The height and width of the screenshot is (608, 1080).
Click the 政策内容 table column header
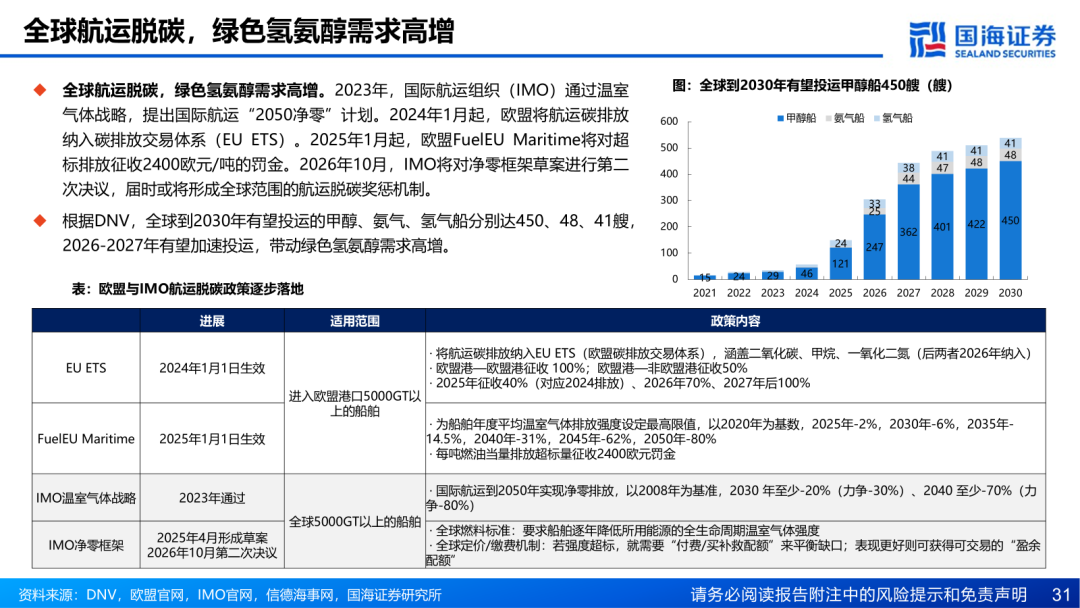pos(734,321)
